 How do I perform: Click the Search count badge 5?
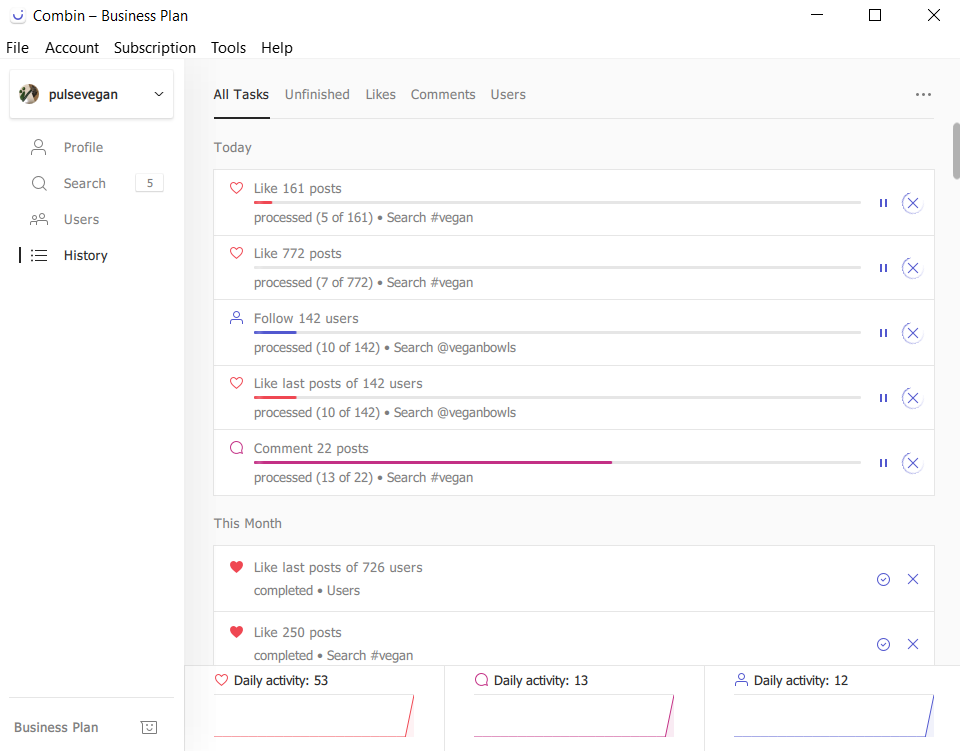point(149,183)
